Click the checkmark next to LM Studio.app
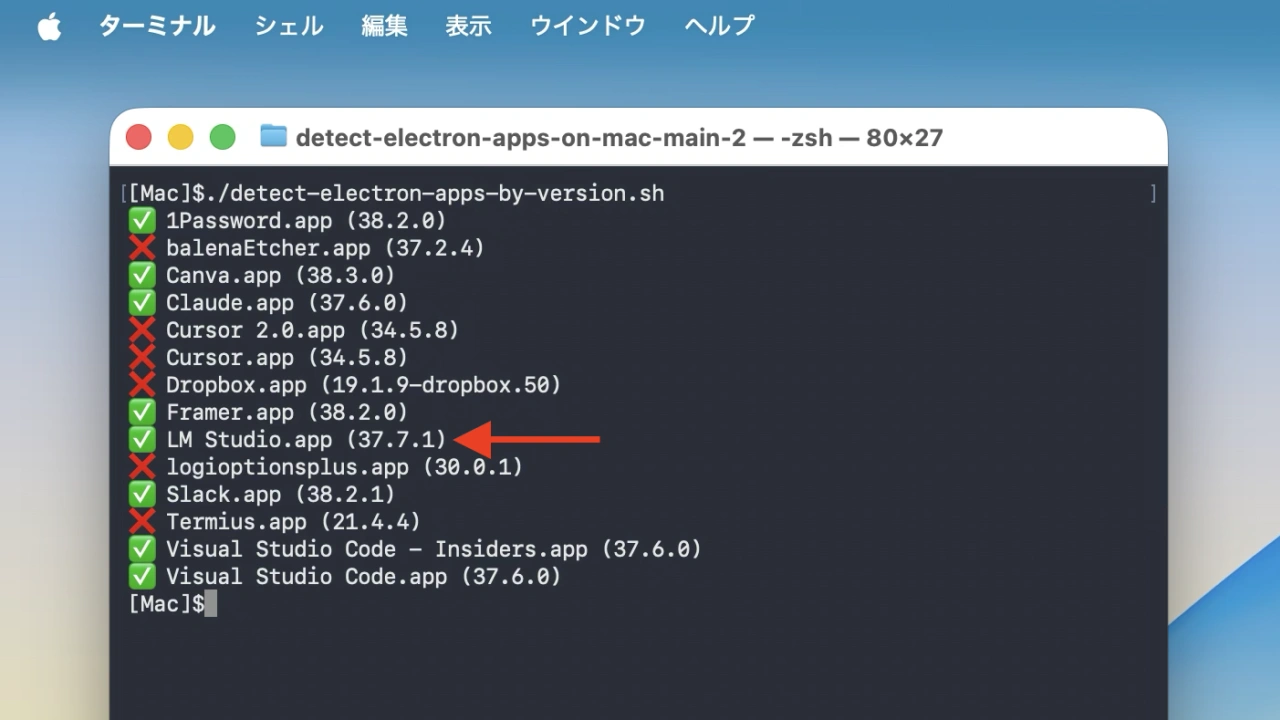 pos(141,439)
